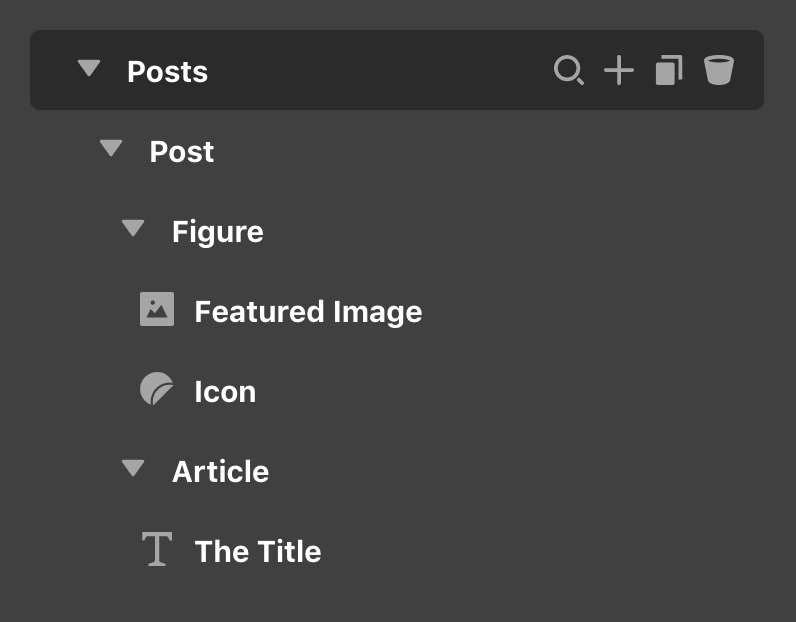796x622 pixels.
Task: Click the Featured Image picture icon
Action: point(157,309)
